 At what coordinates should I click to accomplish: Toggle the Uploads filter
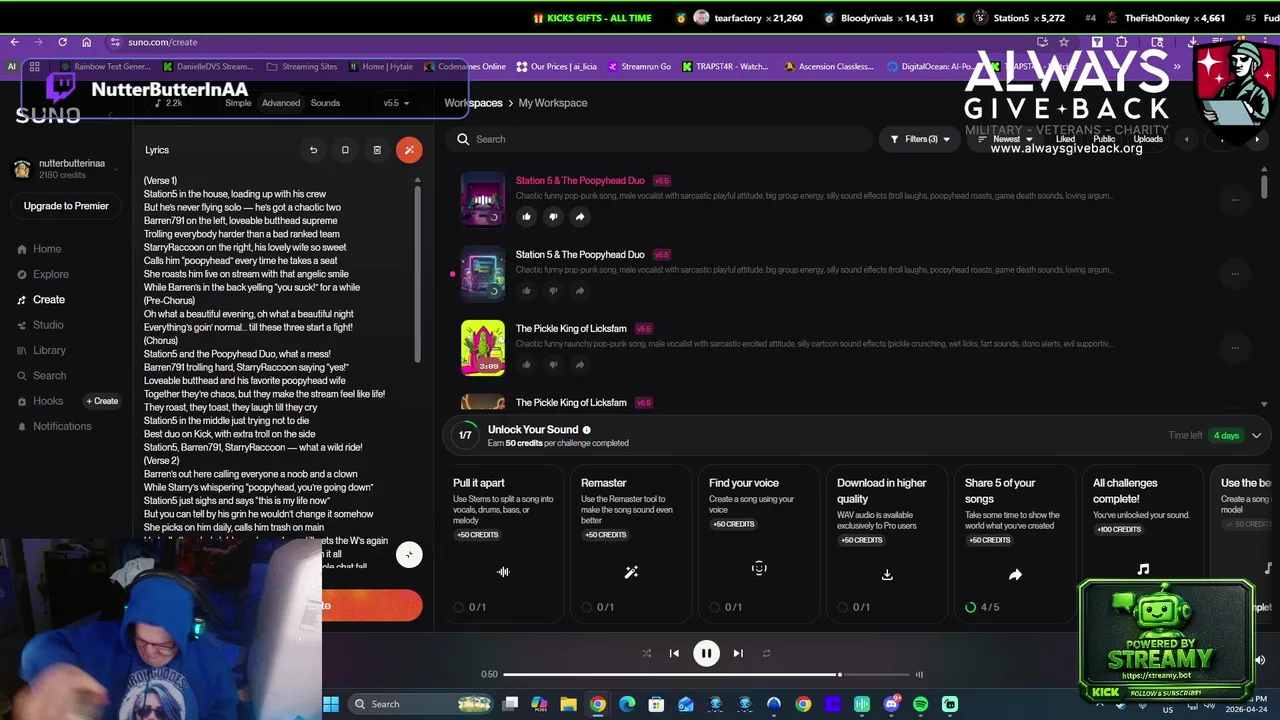[1148, 139]
